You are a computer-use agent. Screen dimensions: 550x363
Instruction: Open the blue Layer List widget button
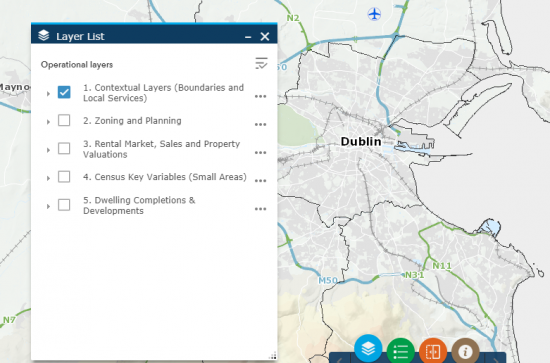tap(368, 349)
